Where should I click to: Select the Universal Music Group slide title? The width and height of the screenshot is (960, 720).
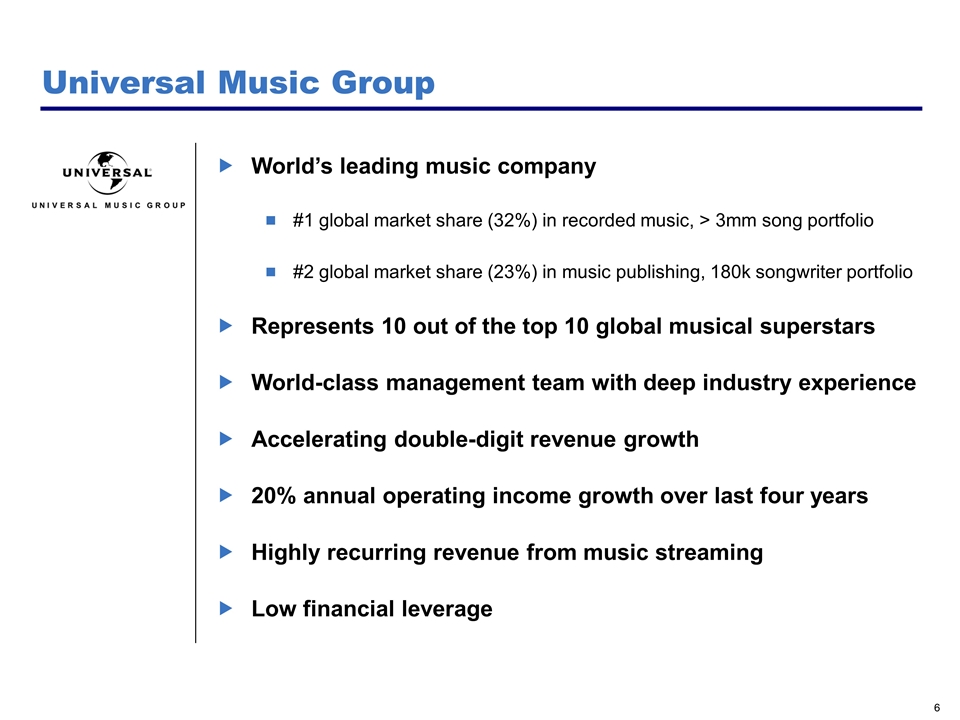coord(237,83)
